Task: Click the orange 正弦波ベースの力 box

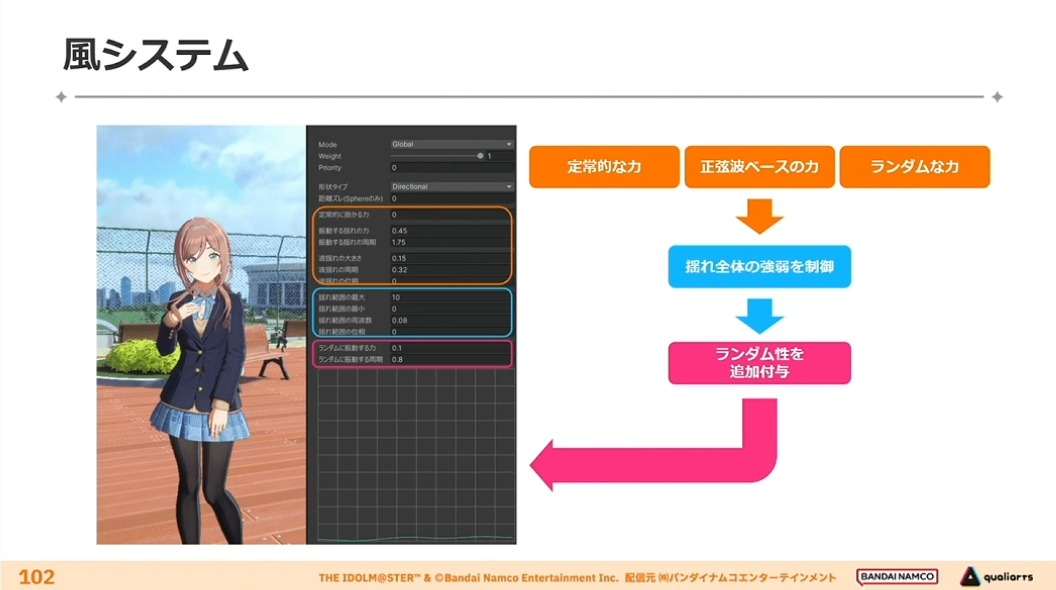Action: pyautogui.click(x=760, y=166)
